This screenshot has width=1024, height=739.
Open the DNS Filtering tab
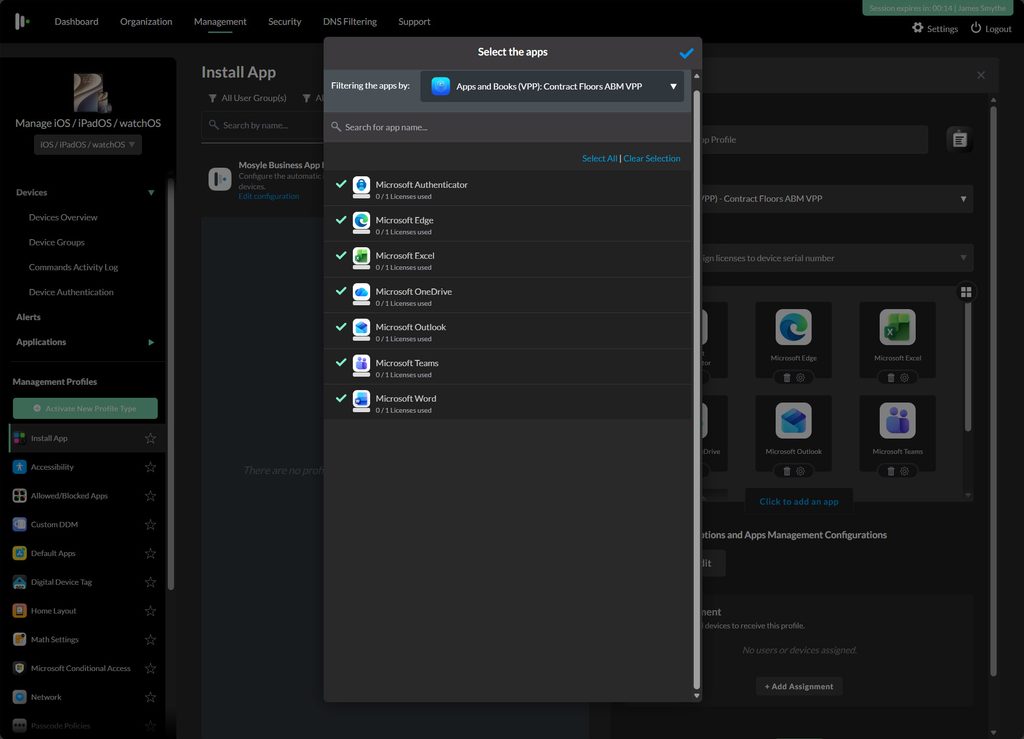pos(350,22)
